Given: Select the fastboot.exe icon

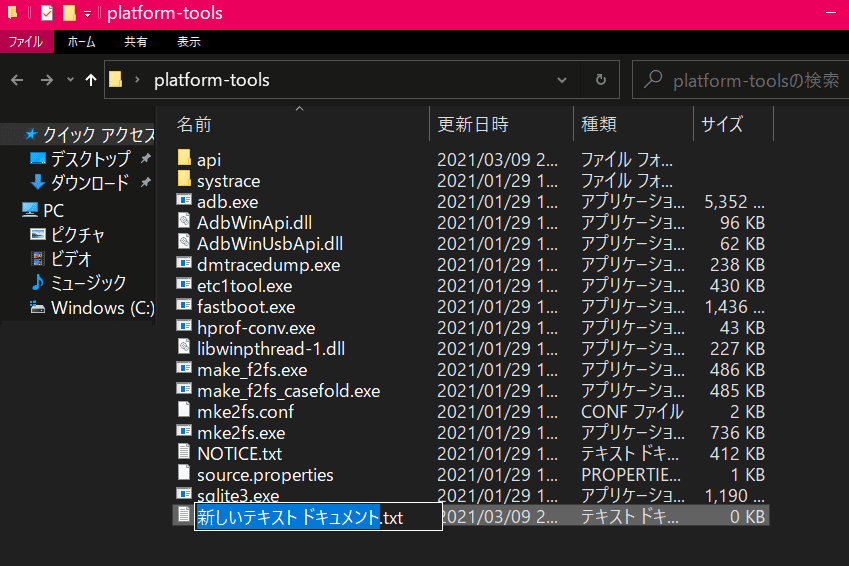Looking at the screenshot, I should coord(184,305).
